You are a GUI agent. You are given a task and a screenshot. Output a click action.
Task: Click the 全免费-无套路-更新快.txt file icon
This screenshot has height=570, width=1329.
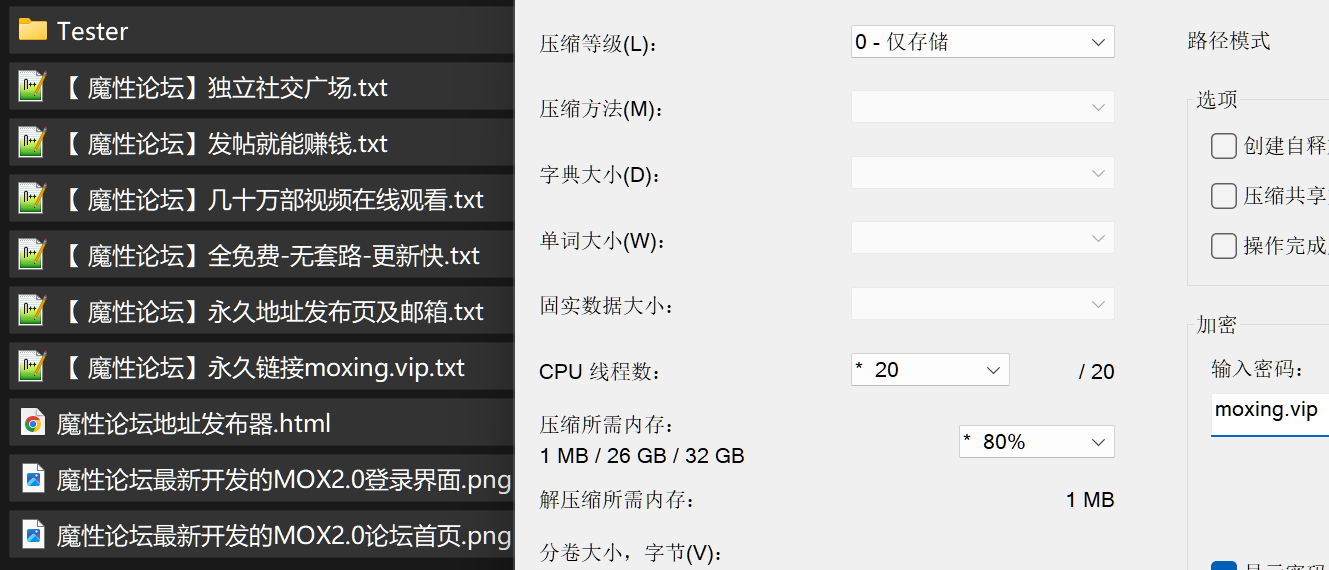(33, 255)
